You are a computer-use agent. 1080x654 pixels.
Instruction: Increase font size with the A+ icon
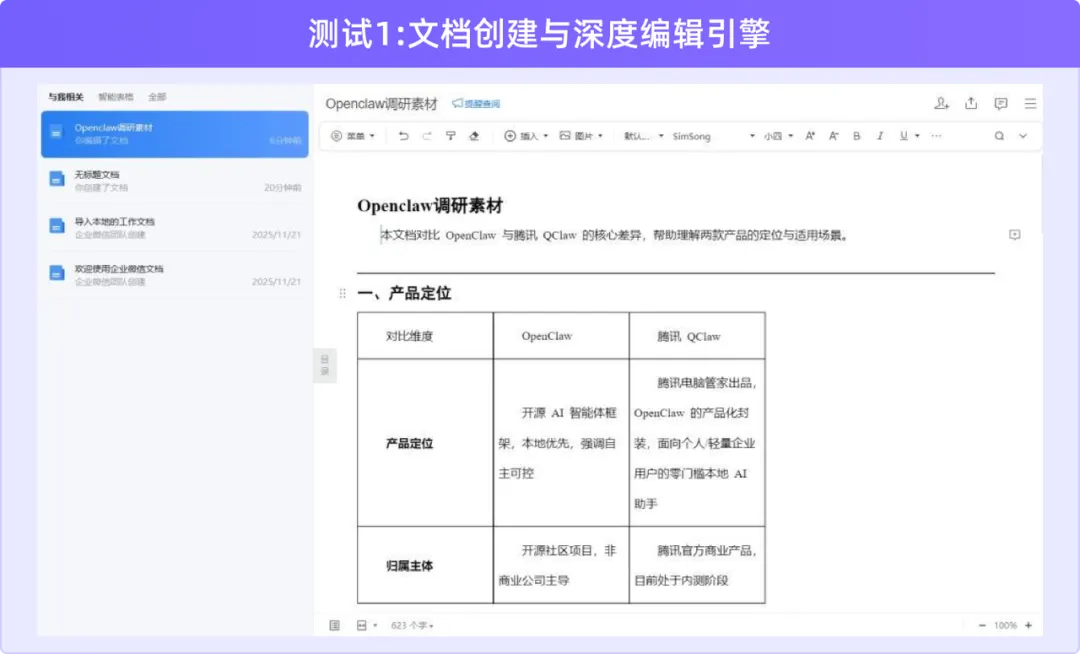coord(810,136)
